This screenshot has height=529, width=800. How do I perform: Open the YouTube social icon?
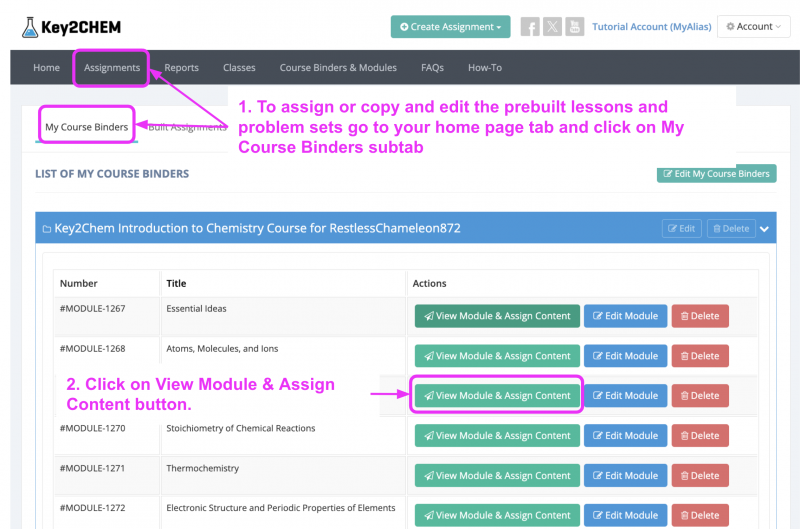574,27
